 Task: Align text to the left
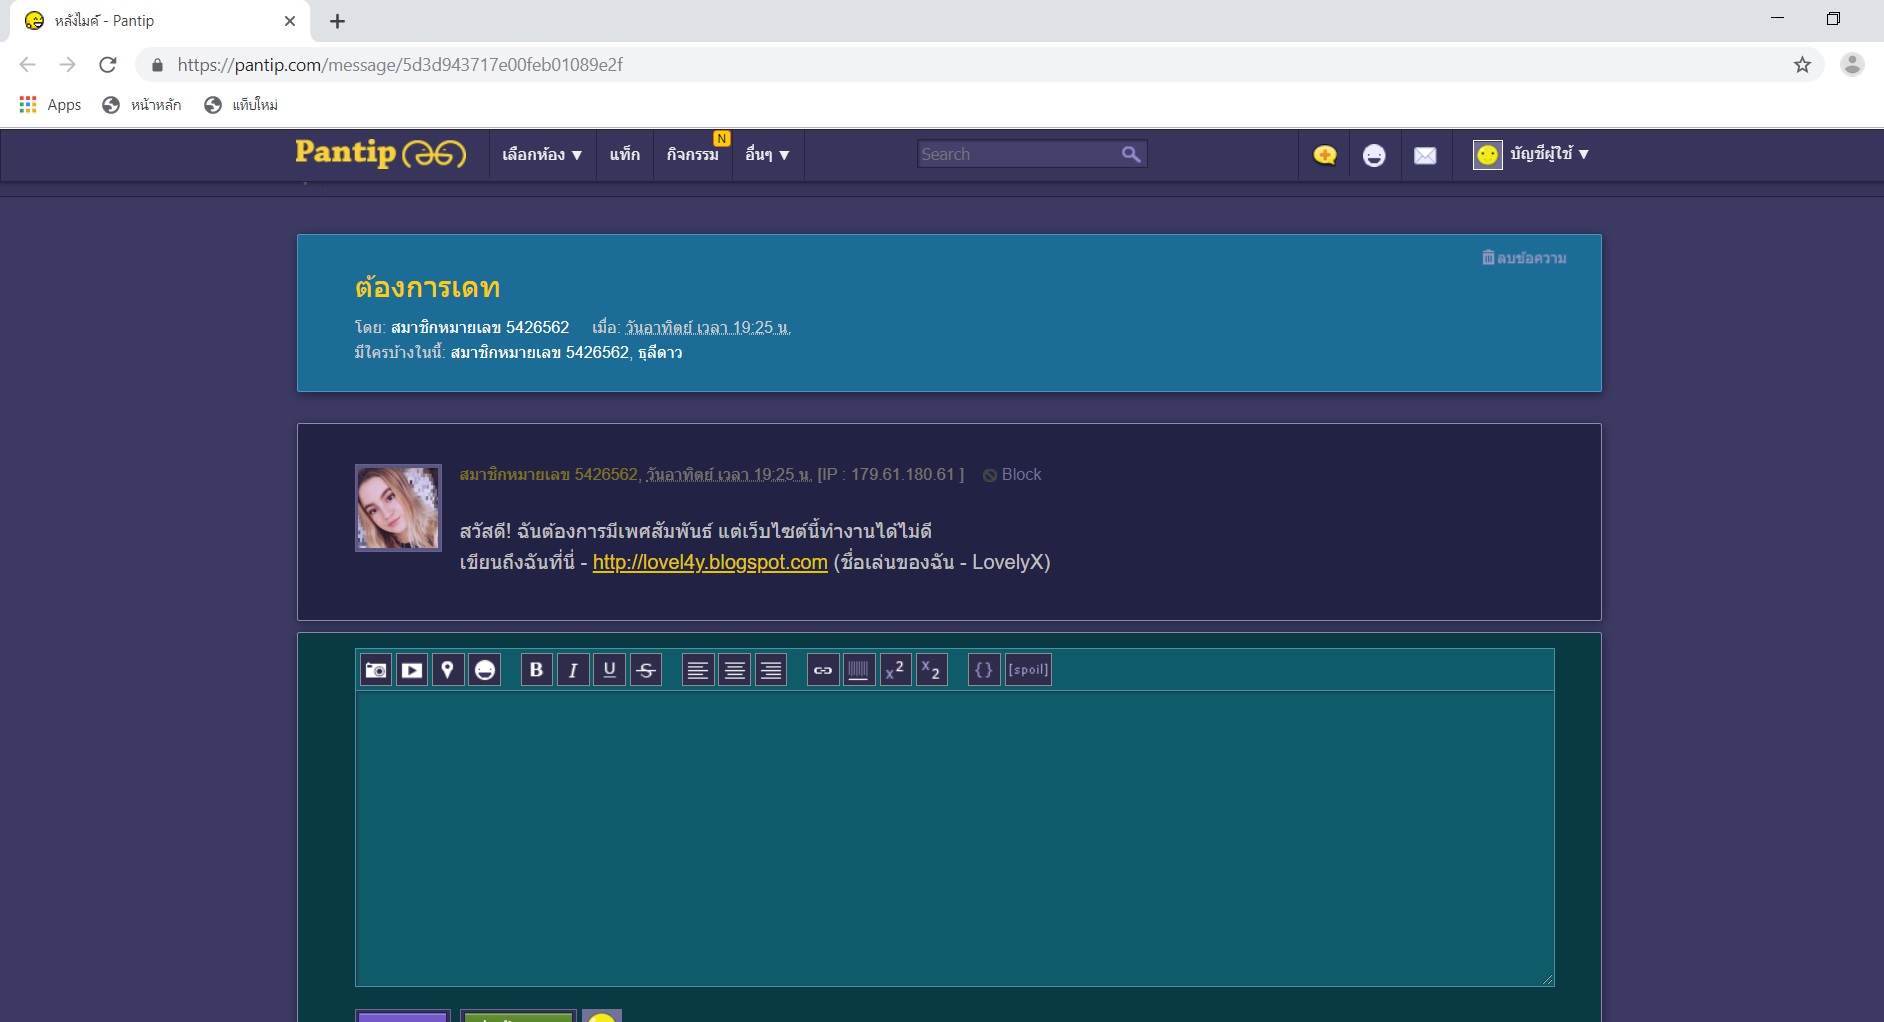click(698, 670)
